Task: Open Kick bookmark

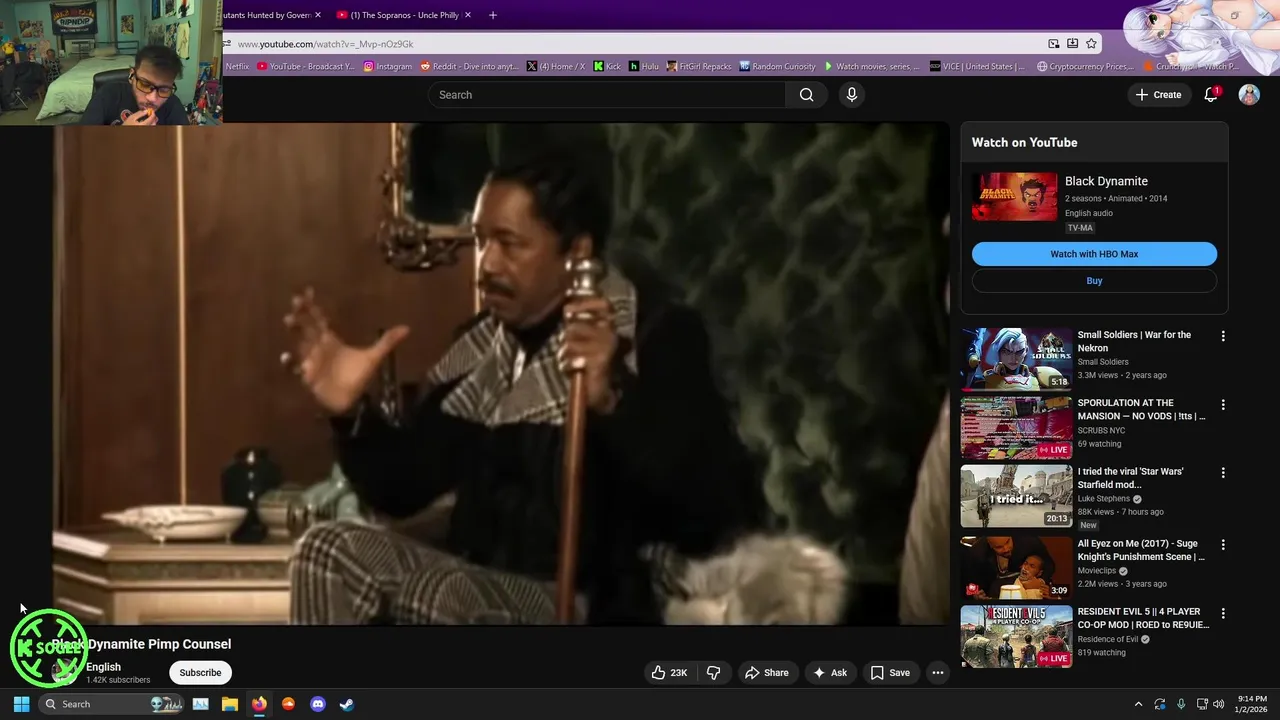Action: coord(607,66)
